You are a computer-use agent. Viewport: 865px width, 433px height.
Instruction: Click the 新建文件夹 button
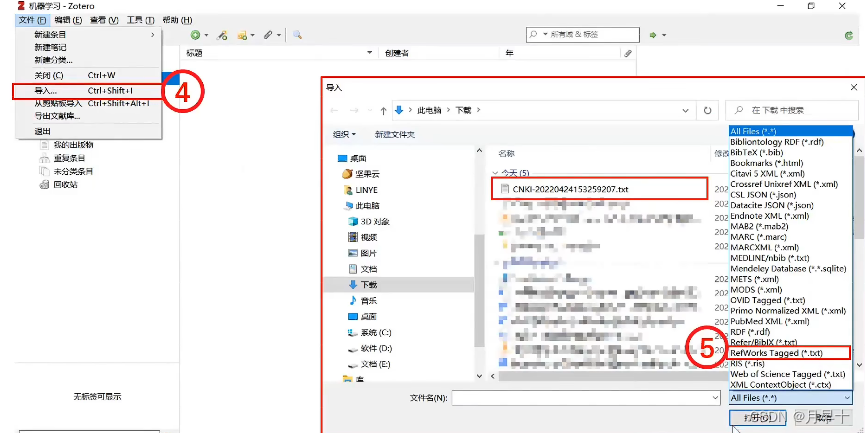(x=395, y=135)
